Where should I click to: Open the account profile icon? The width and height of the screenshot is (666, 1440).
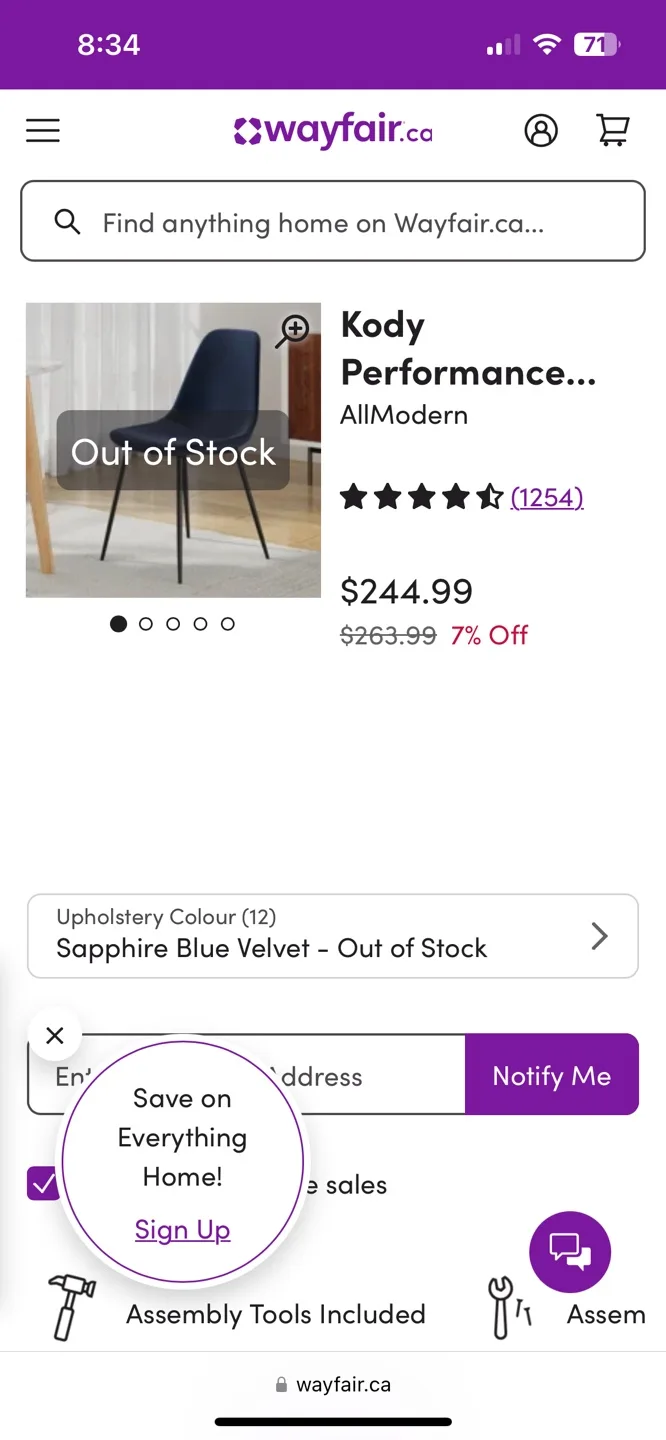point(541,130)
